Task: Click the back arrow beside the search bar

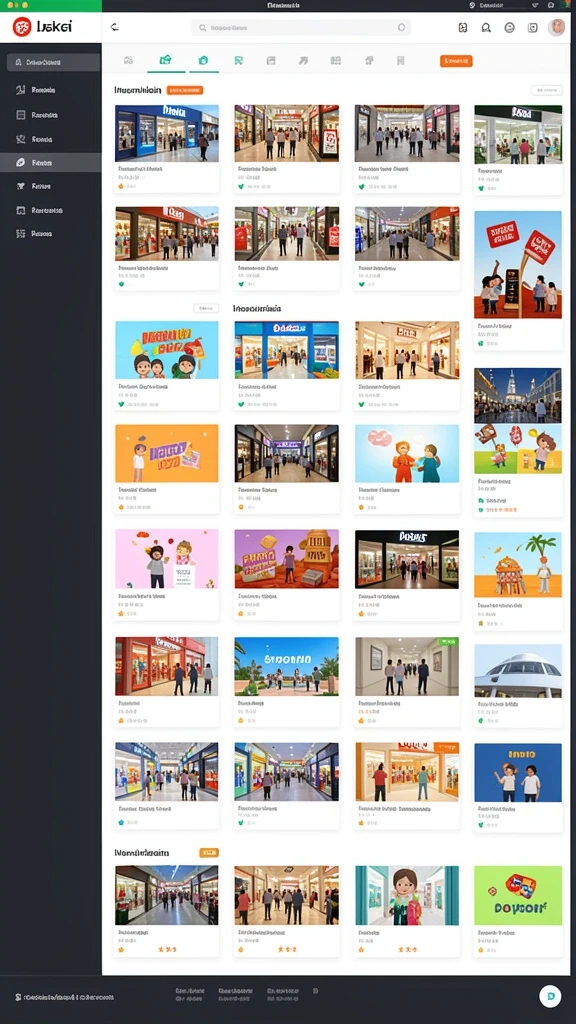Action: point(114,27)
